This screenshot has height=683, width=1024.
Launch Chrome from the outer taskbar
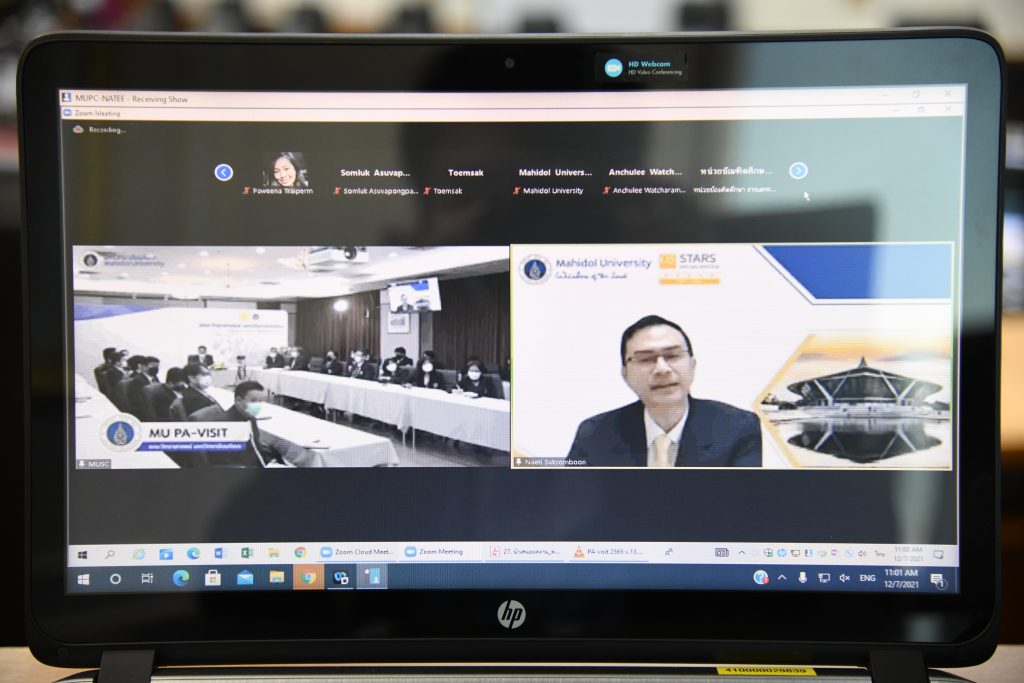point(309,578)
